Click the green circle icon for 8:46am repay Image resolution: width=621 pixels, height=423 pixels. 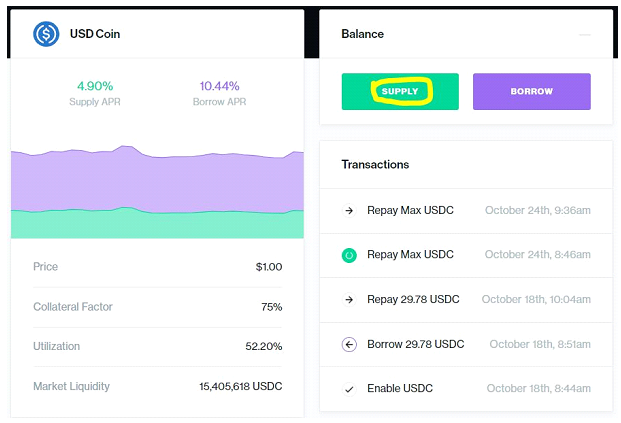pos(349,255)
